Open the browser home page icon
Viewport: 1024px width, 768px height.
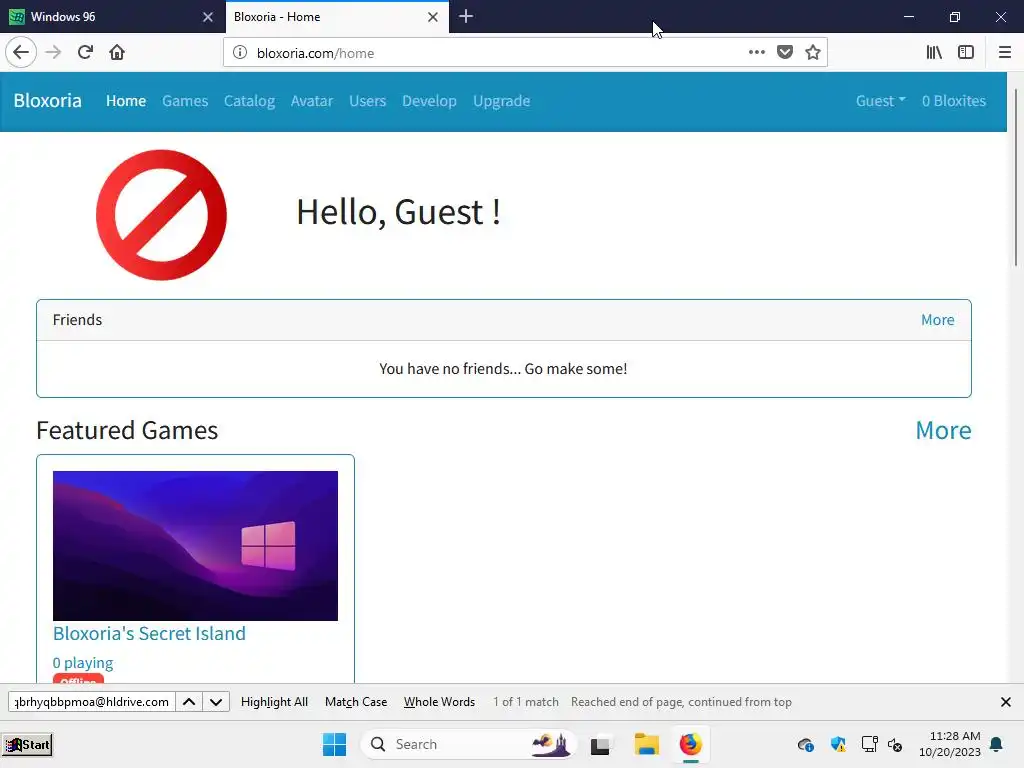click(117, 52)
